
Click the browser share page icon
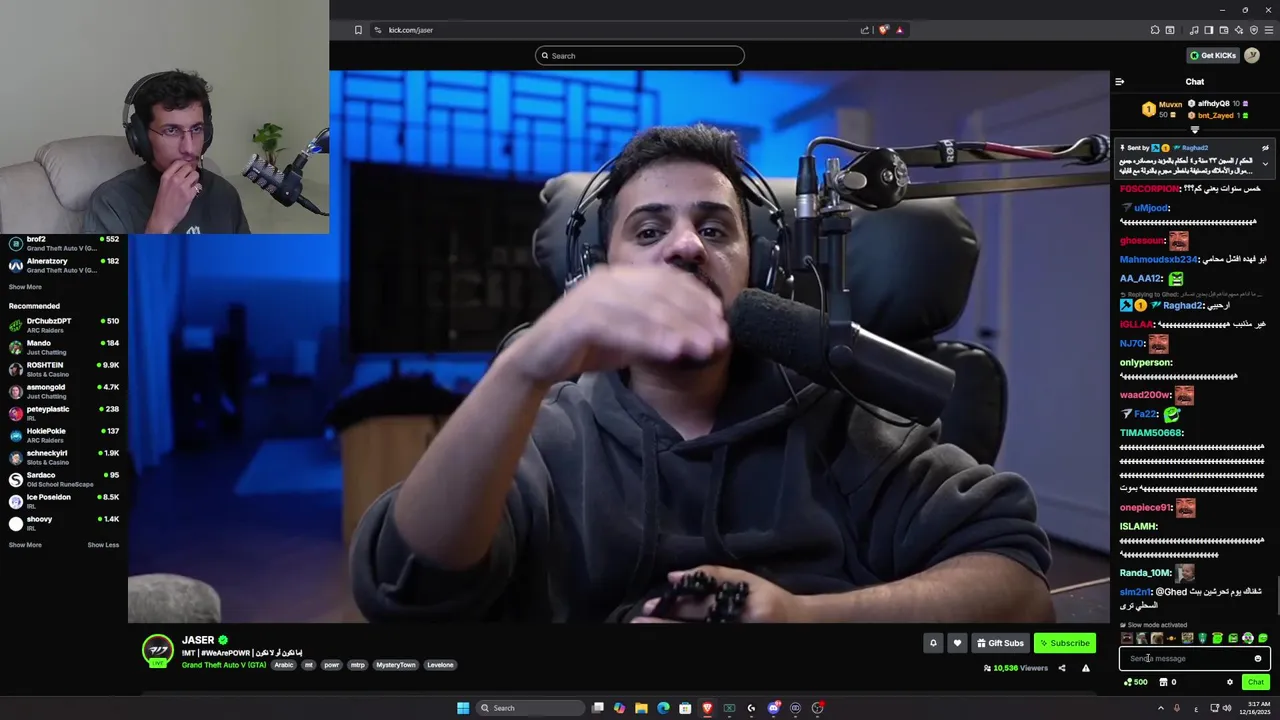tap(864, 30)
